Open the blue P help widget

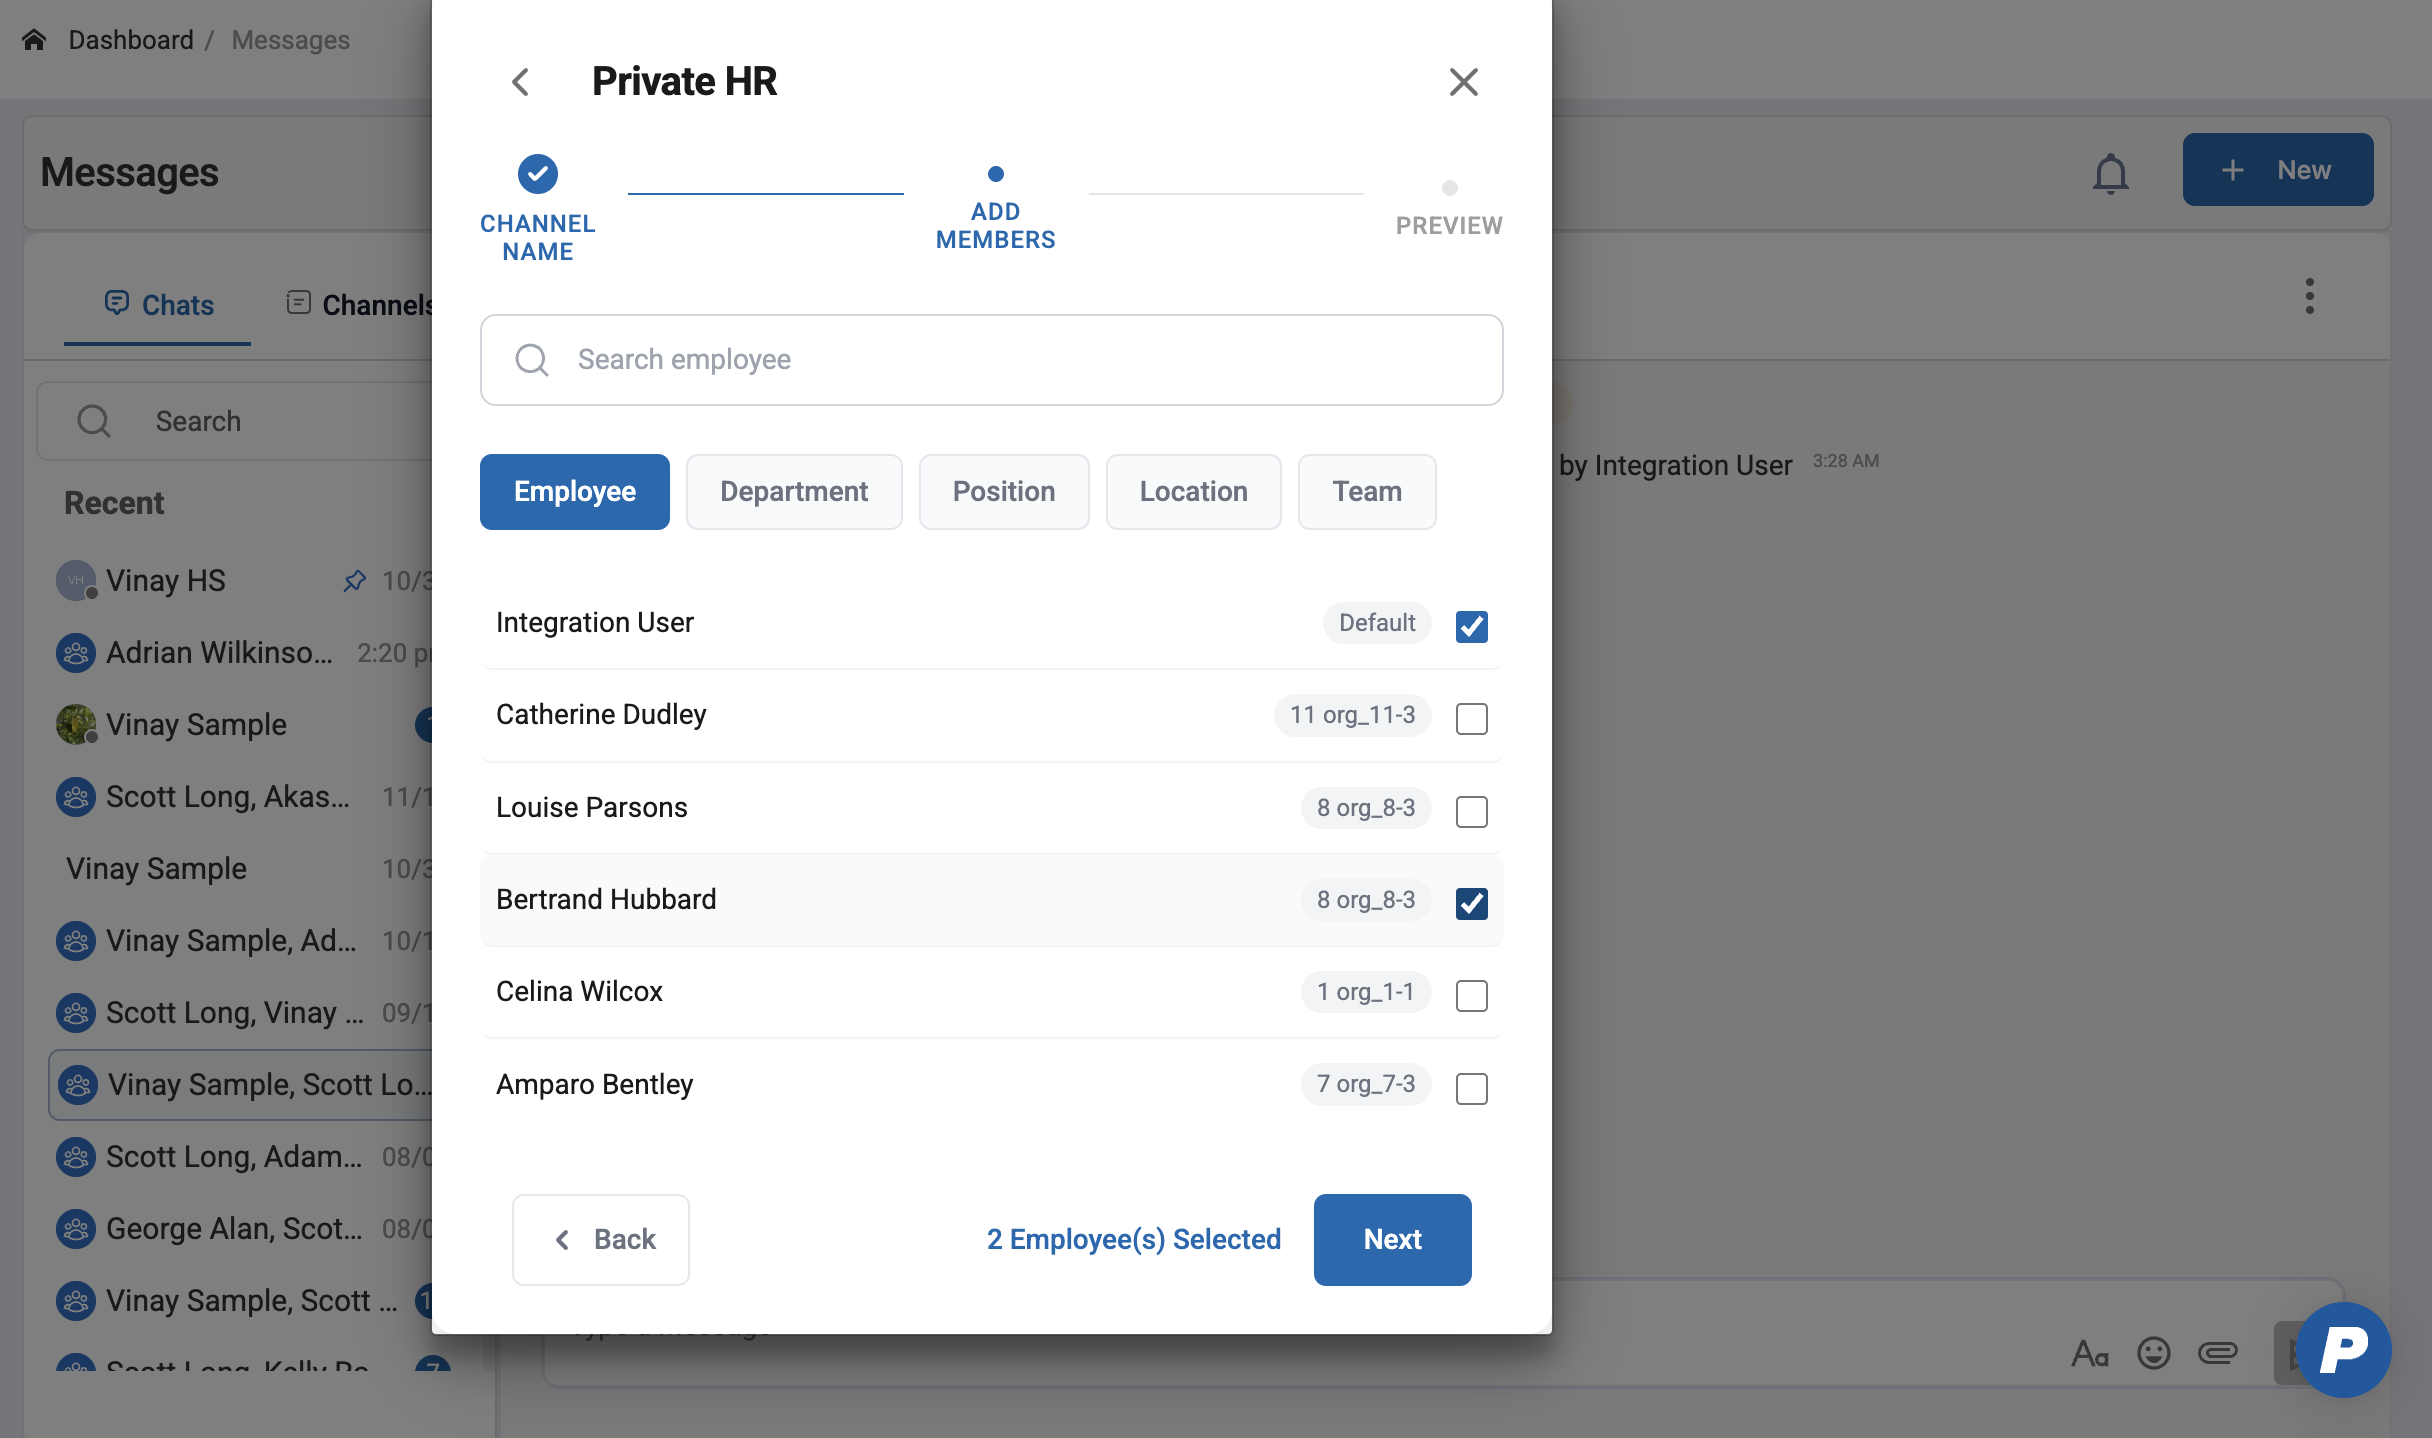[x=2343, y=1349]
